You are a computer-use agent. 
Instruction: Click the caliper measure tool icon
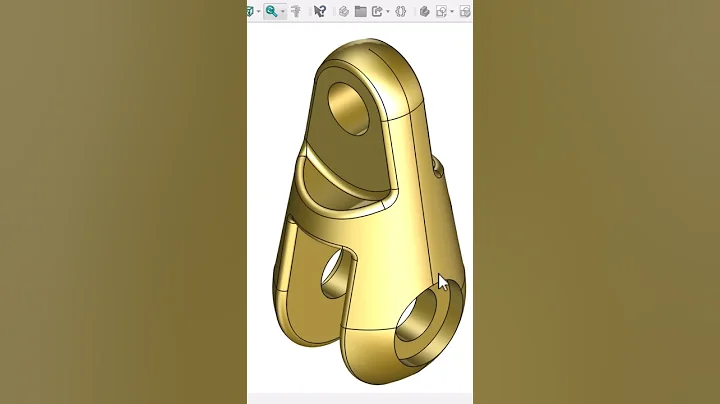pos(296,11)
